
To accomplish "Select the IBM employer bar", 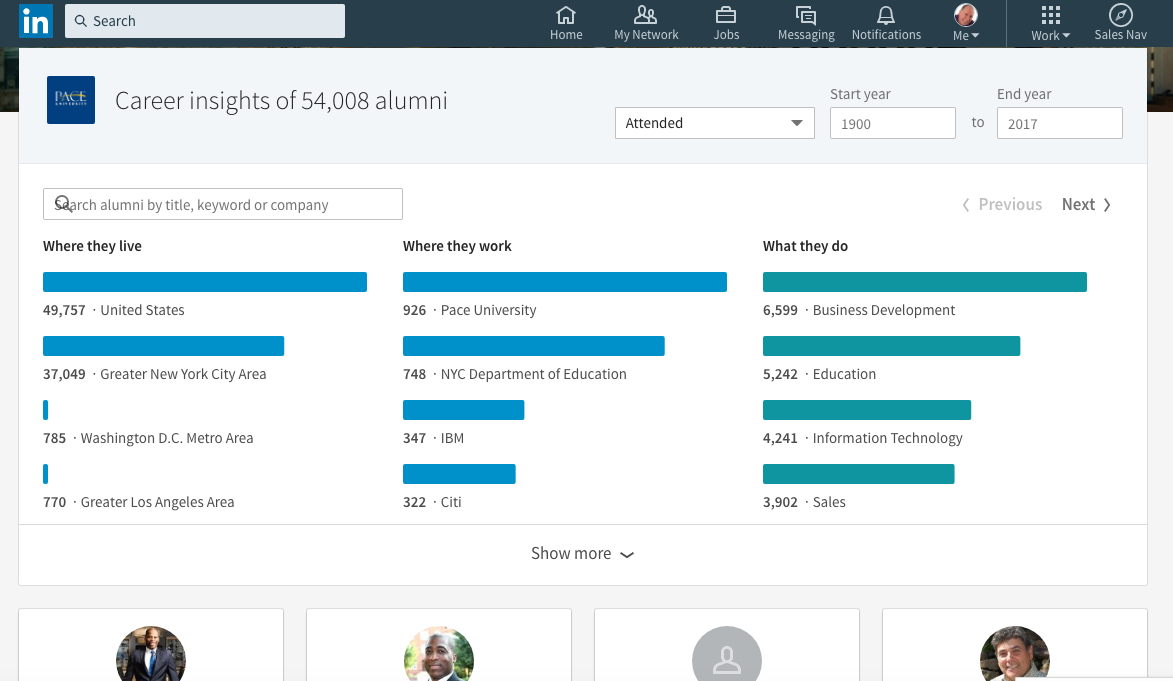I will [464, 410].
